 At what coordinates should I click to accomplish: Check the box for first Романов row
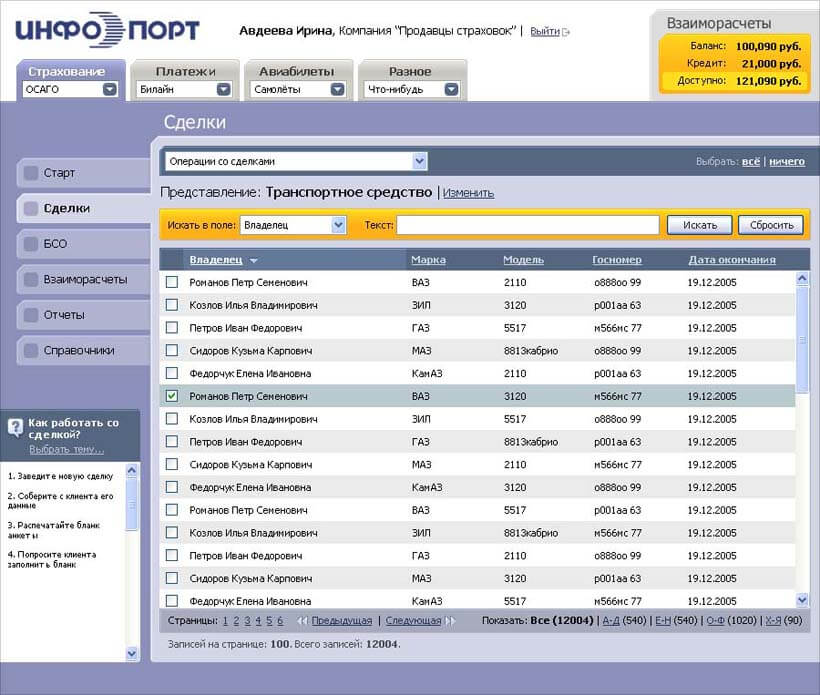(x=172, y=283)
